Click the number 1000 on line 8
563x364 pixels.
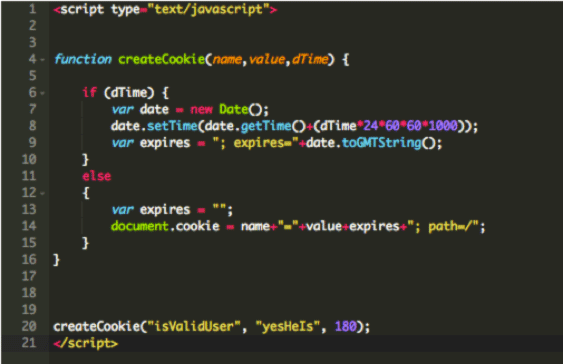[x=443, y=126]
